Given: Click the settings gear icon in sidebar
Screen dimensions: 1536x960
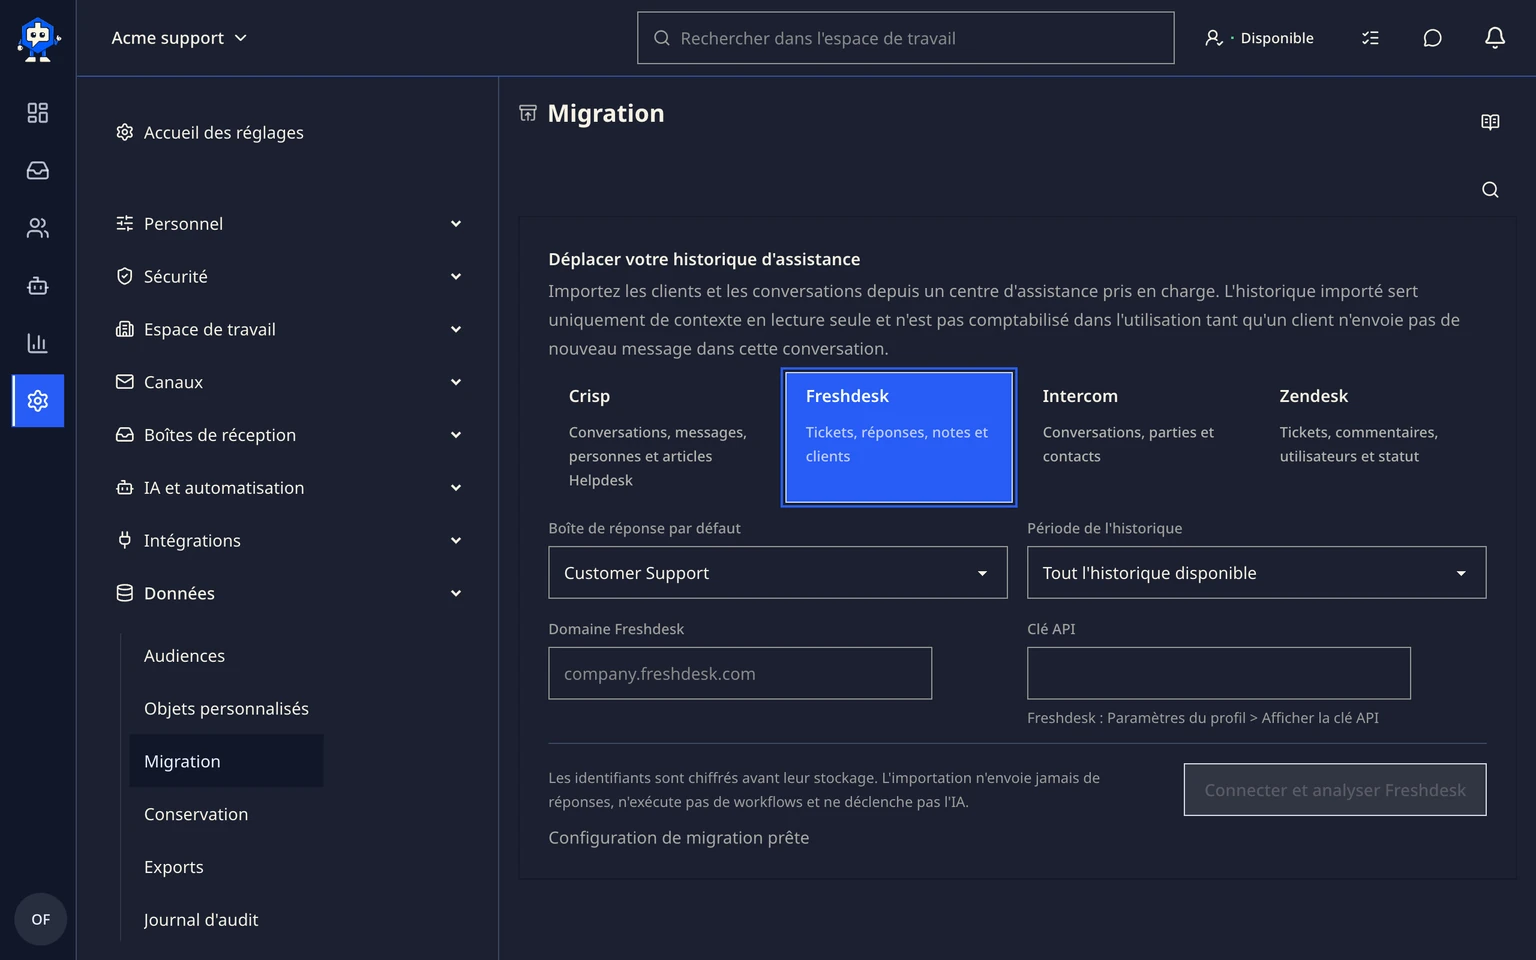Looking at the screenshot, I should tap(38, 401).
